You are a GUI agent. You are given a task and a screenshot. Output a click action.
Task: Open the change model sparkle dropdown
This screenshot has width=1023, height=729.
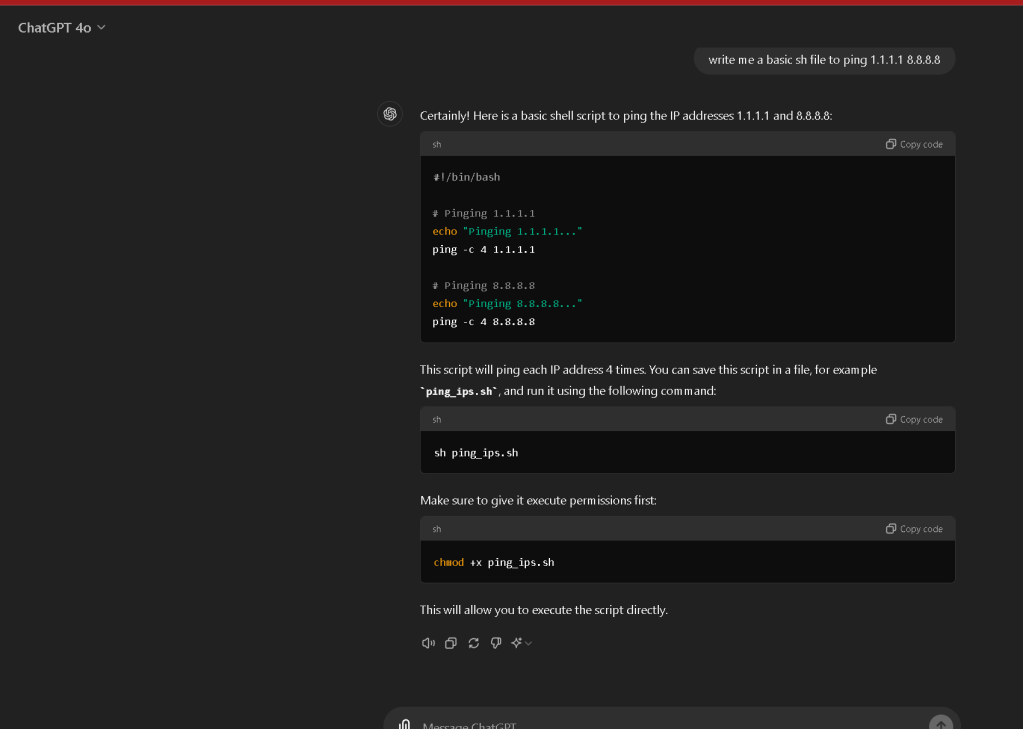click(x=521, y=643)
